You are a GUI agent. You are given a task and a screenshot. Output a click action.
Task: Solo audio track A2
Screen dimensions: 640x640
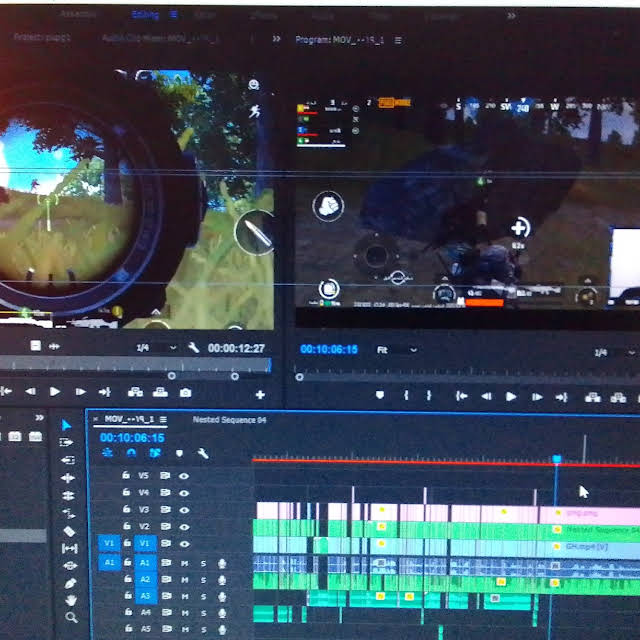click(x=203, y=580)
